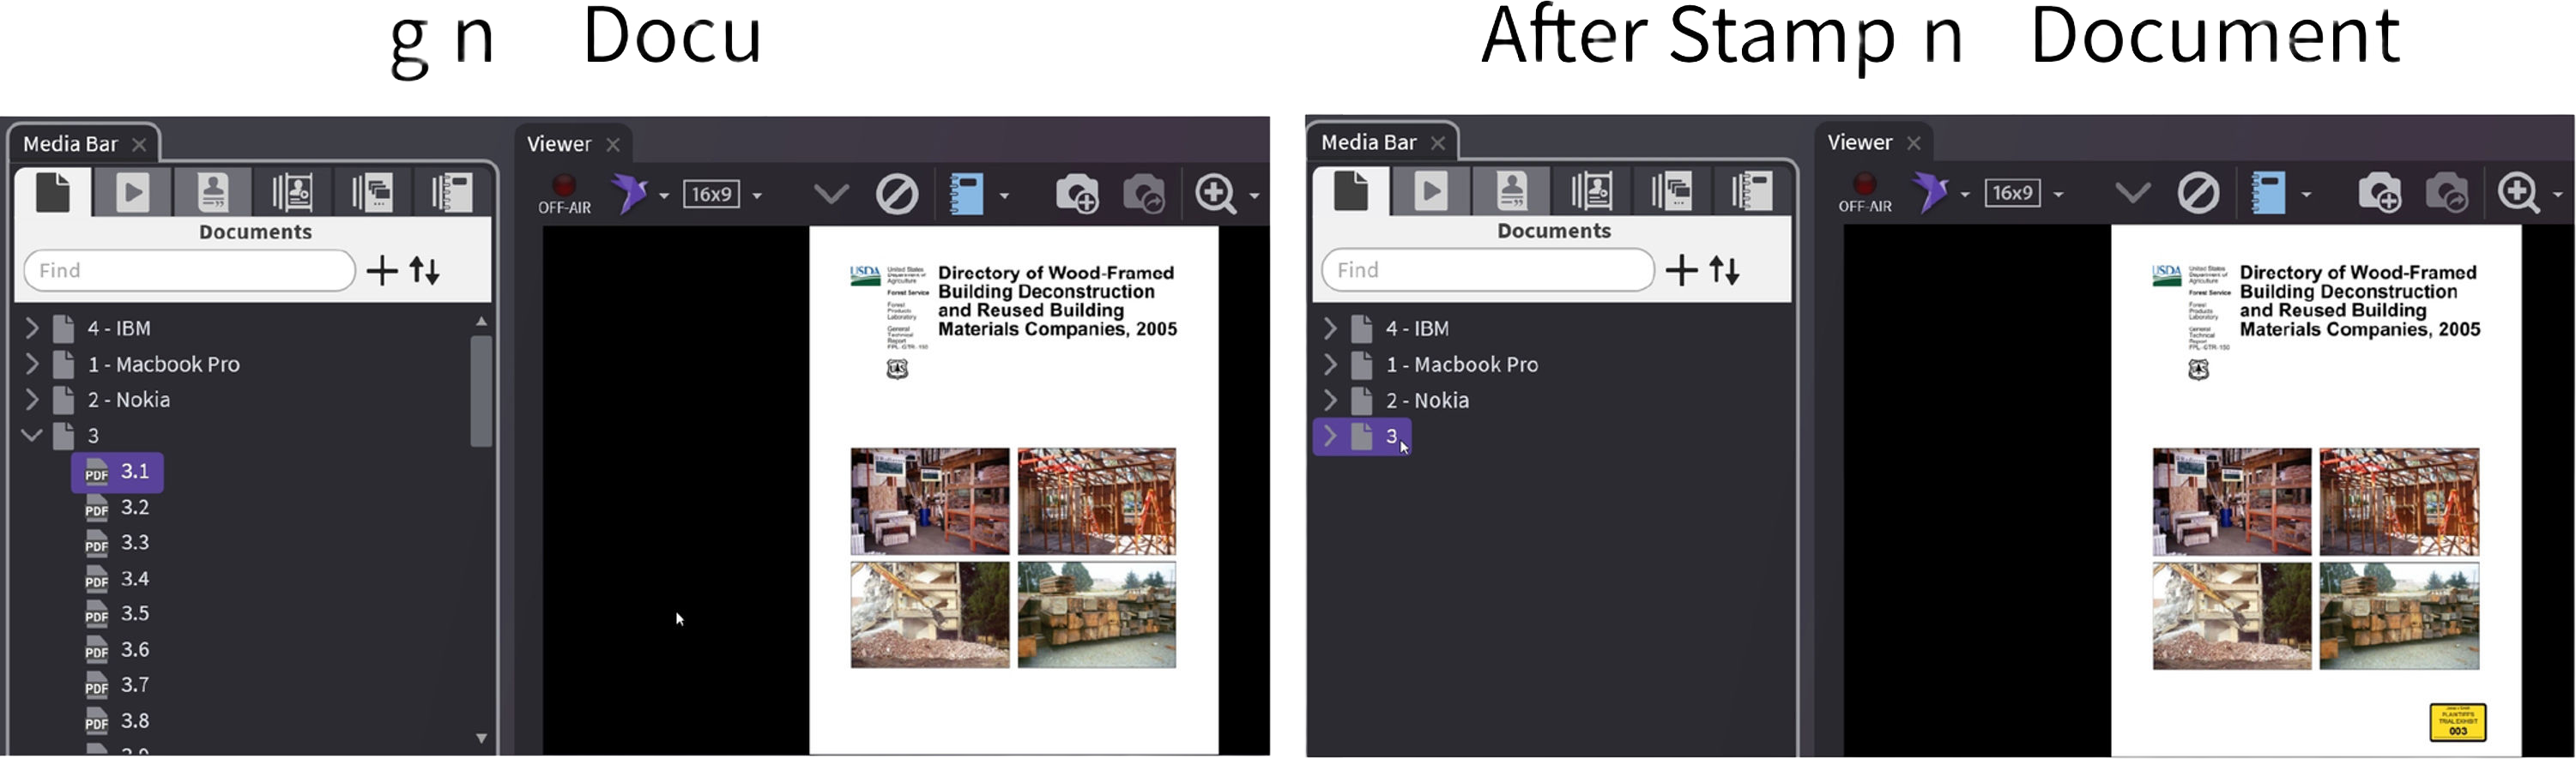
Task: Switch to video play tab in Original Document Media Bar
Action: tap(132, 192)
